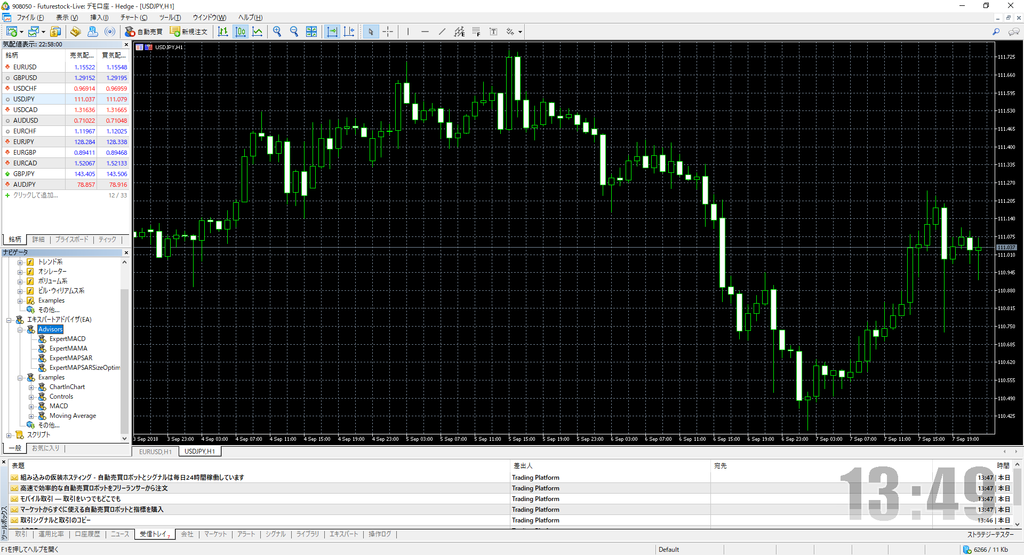Screen dimensions: 1024x555
Task: Select the horizontal line drawing tool
Action: [425, 31]
